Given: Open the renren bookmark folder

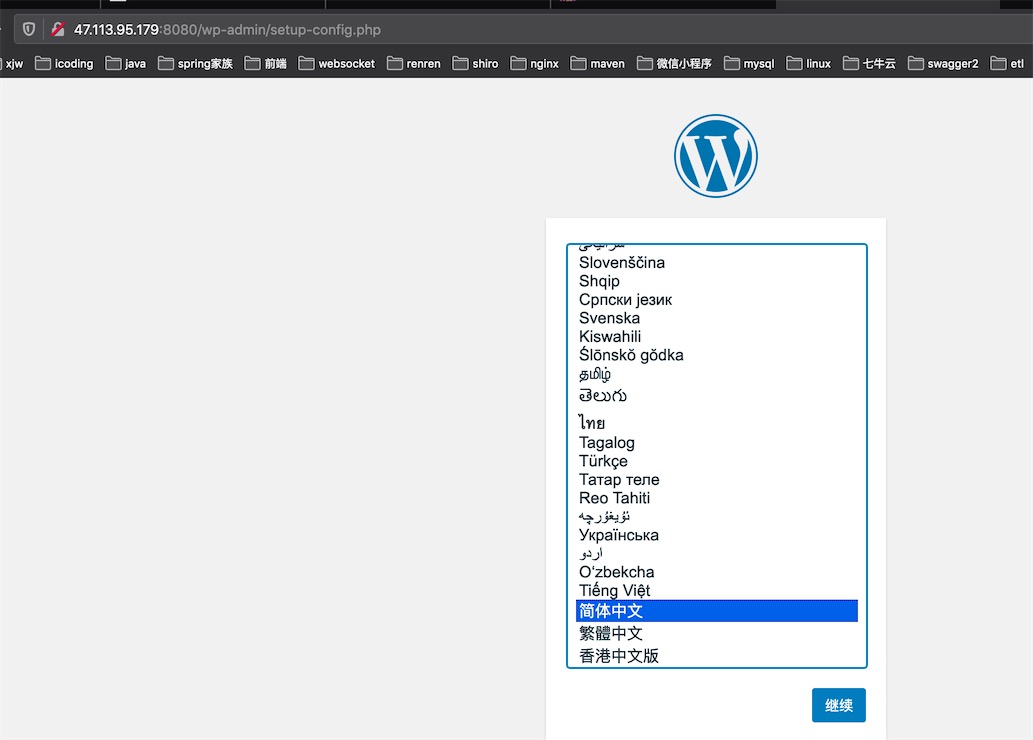Looking at the screenshot, I should point(414,63).
